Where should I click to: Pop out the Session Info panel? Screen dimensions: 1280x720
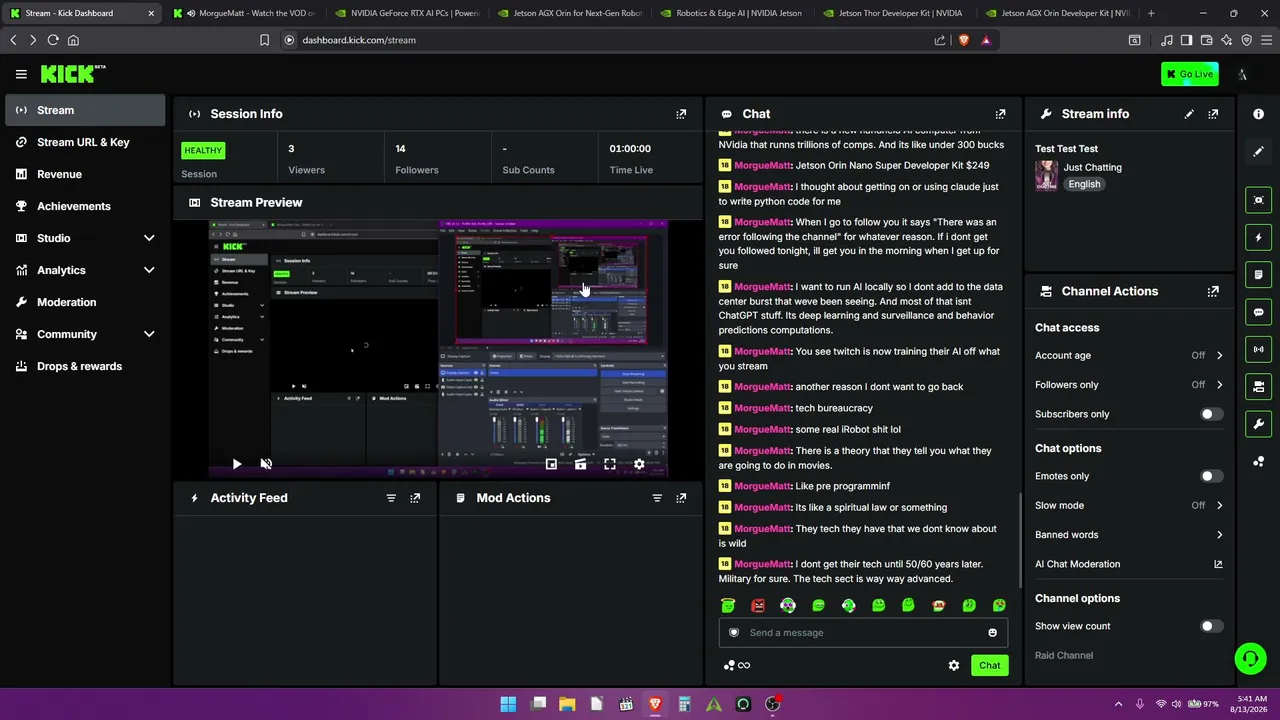click(x=681, y=114)
